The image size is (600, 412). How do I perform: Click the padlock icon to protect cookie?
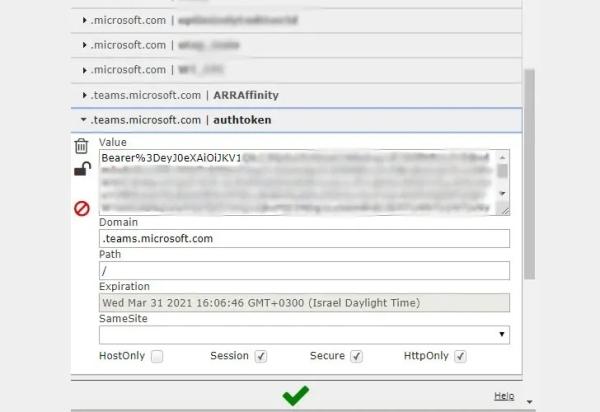(x=81, y=170)
